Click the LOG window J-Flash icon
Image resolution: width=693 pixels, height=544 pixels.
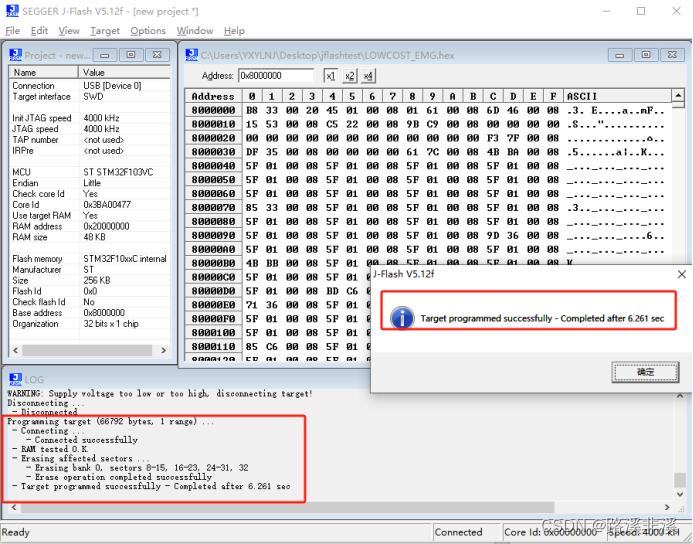pos(15,379)
